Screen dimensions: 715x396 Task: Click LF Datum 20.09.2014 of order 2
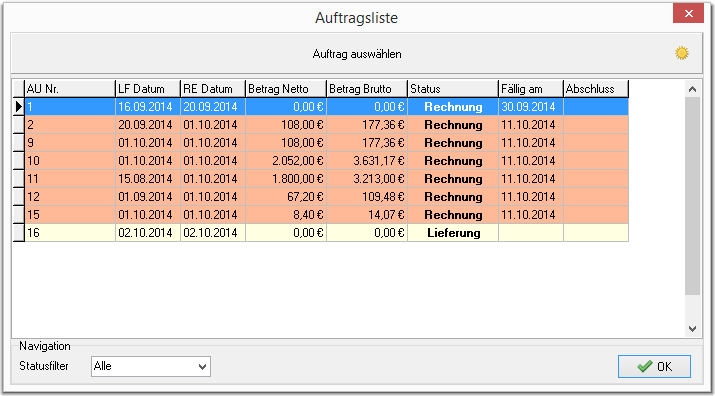click(148, 125)
